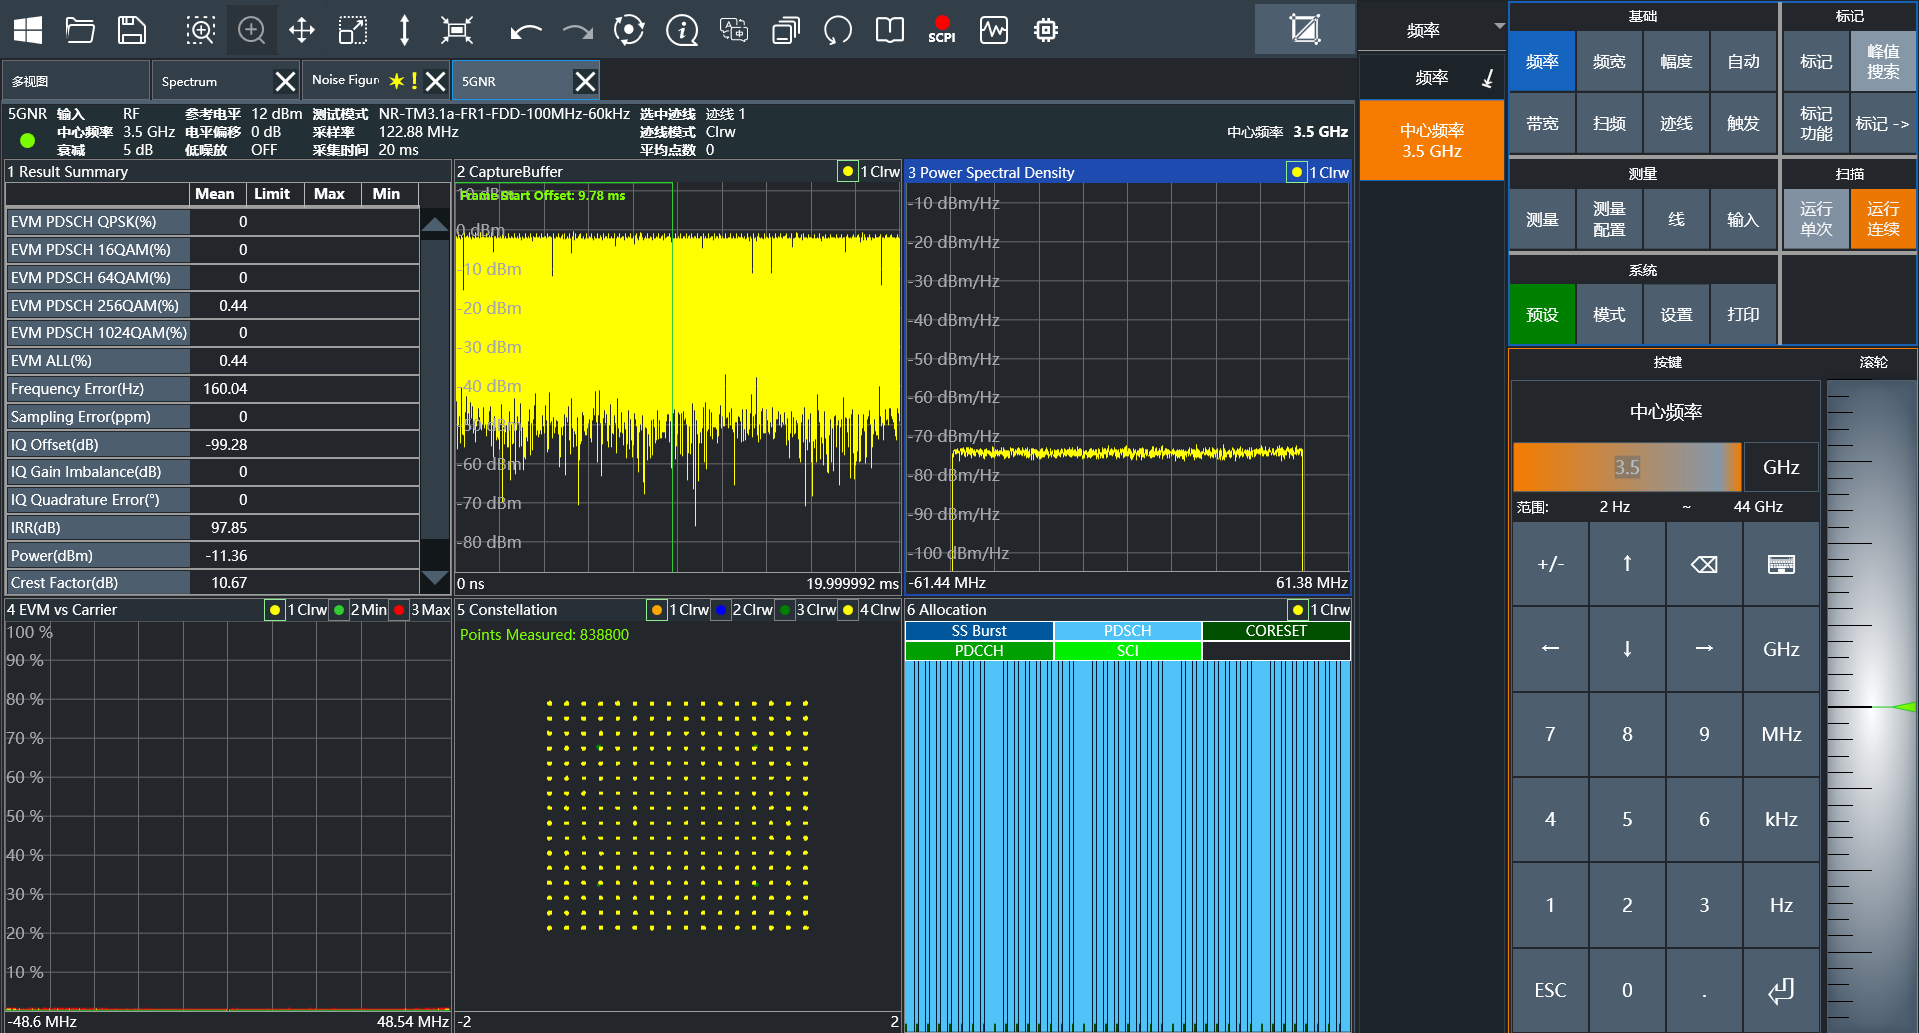This screenshot has width=1919, height=1033.
Task: Click the ESC key on keypad
Action: (x=1550, y=990)
